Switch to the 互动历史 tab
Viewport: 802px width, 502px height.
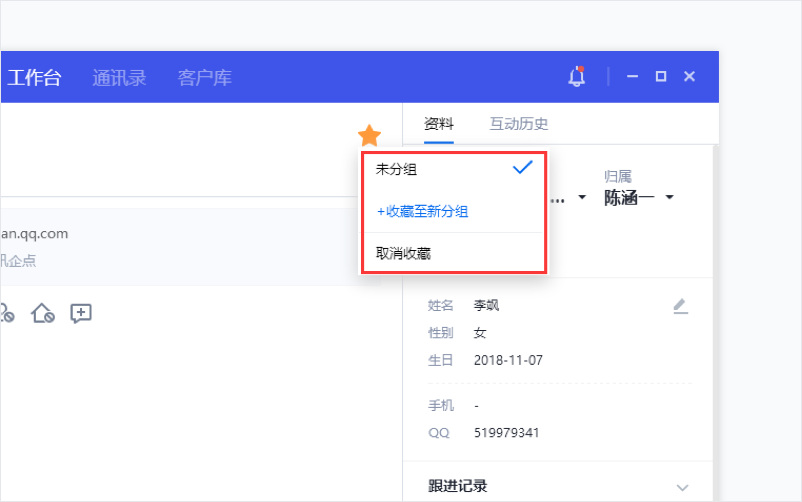pos(519,124)
